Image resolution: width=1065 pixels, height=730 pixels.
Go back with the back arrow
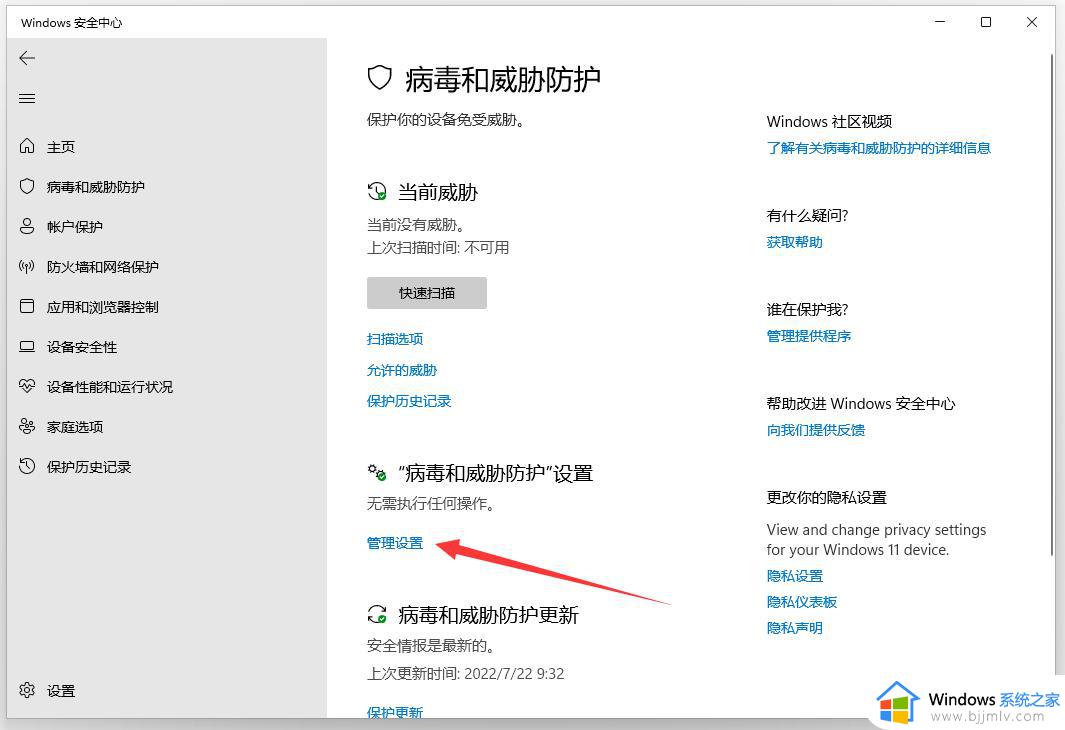tap(27, 58)
